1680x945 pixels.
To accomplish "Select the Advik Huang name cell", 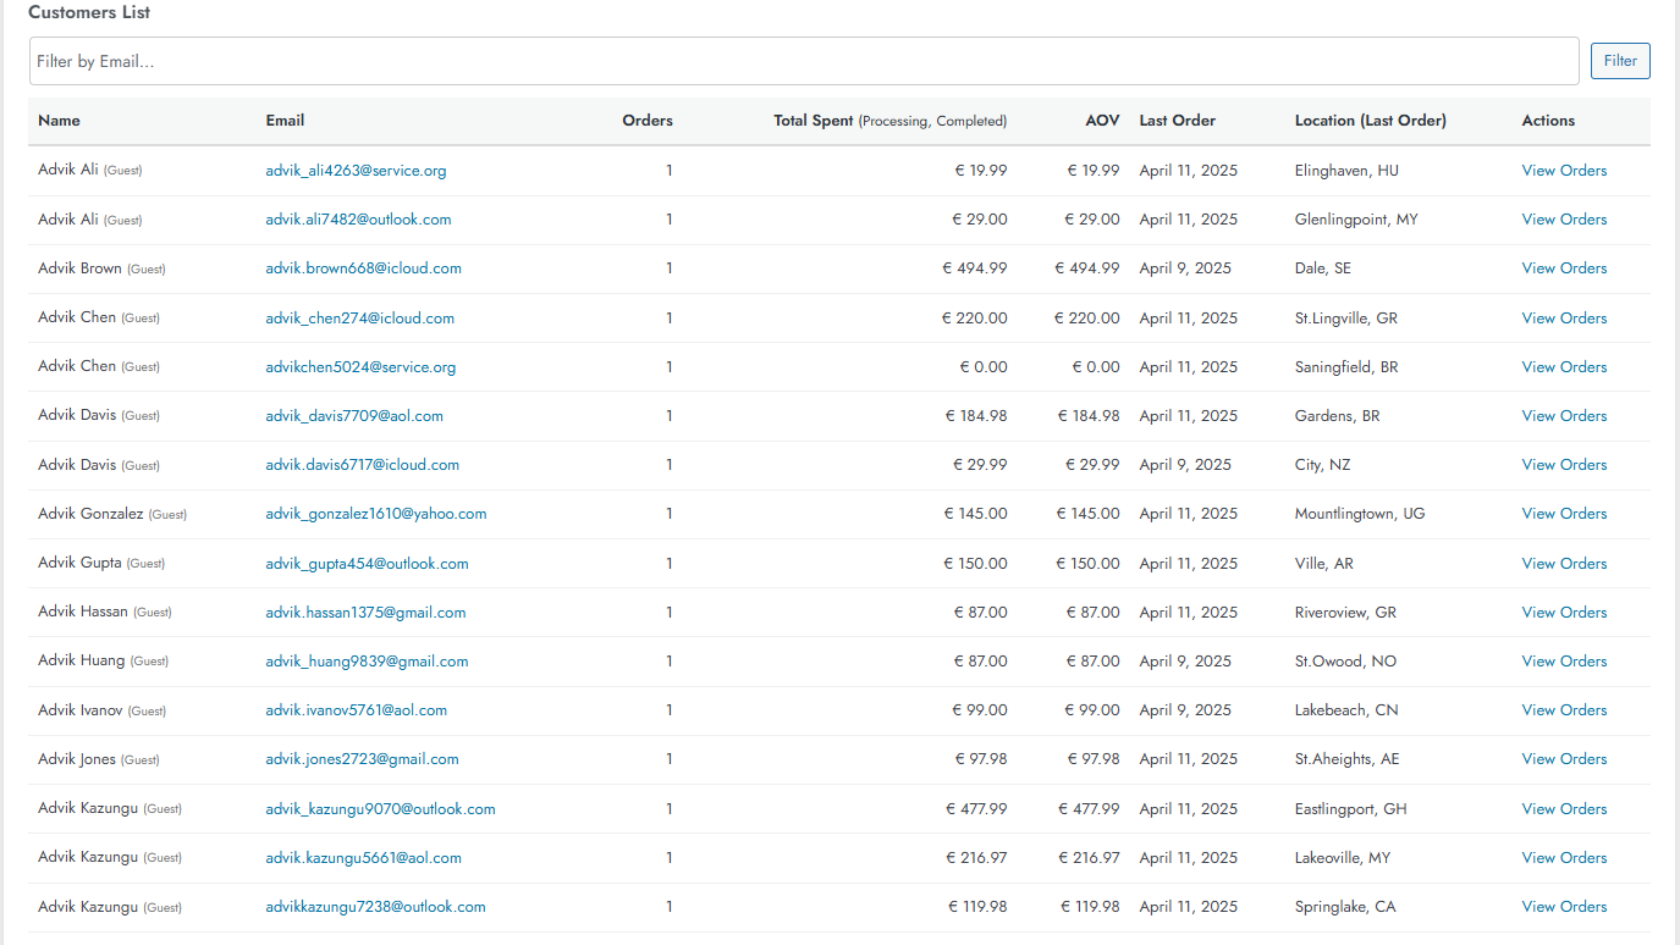I will [103, 662].
